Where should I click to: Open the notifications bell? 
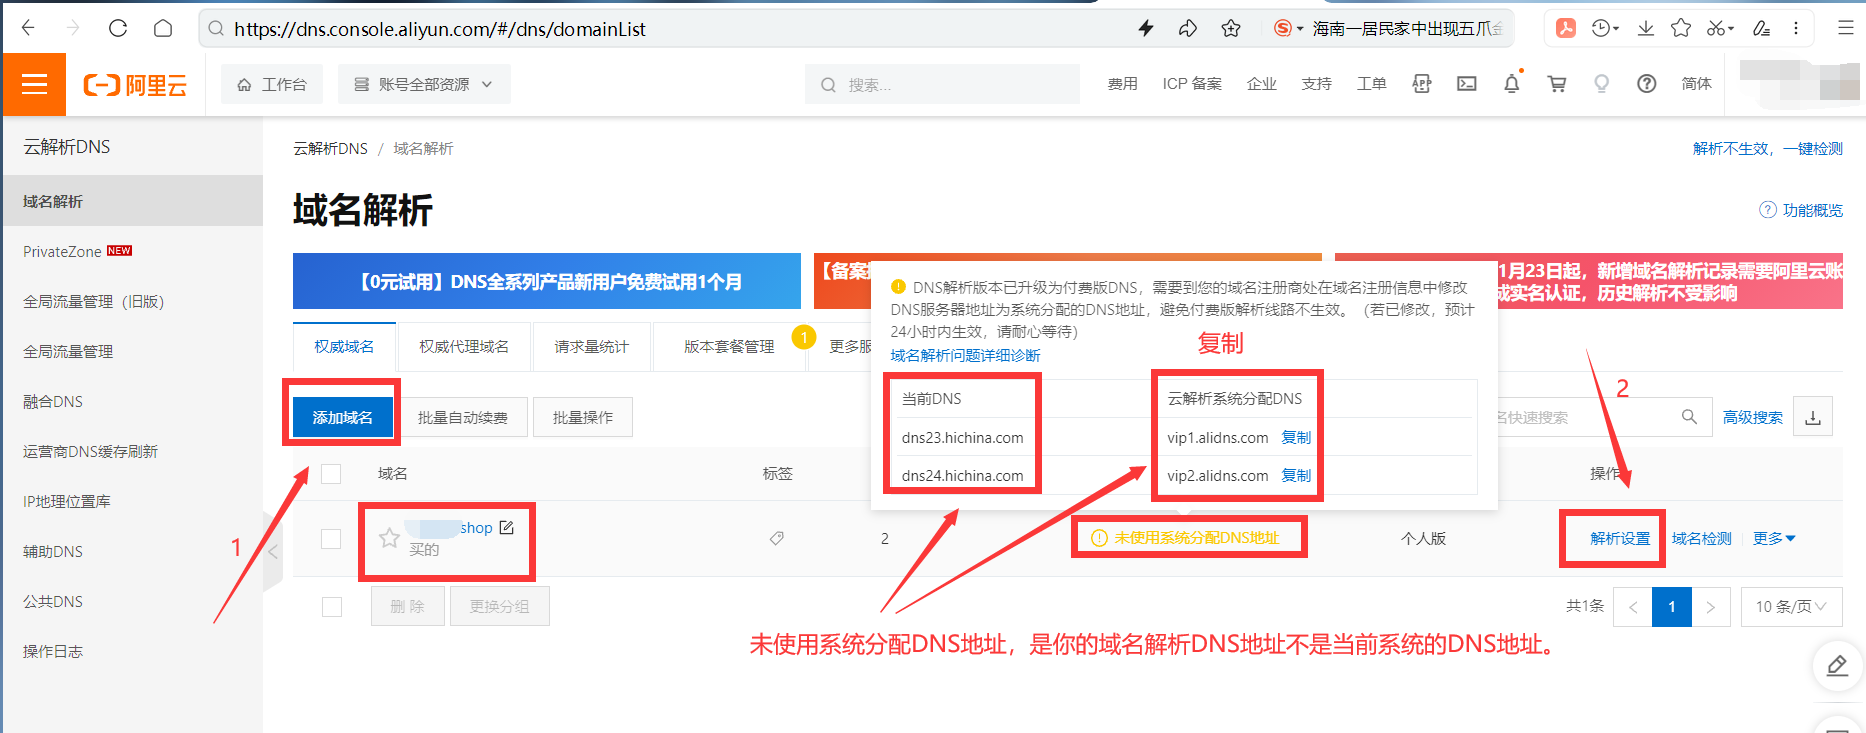click(1512, 84)
